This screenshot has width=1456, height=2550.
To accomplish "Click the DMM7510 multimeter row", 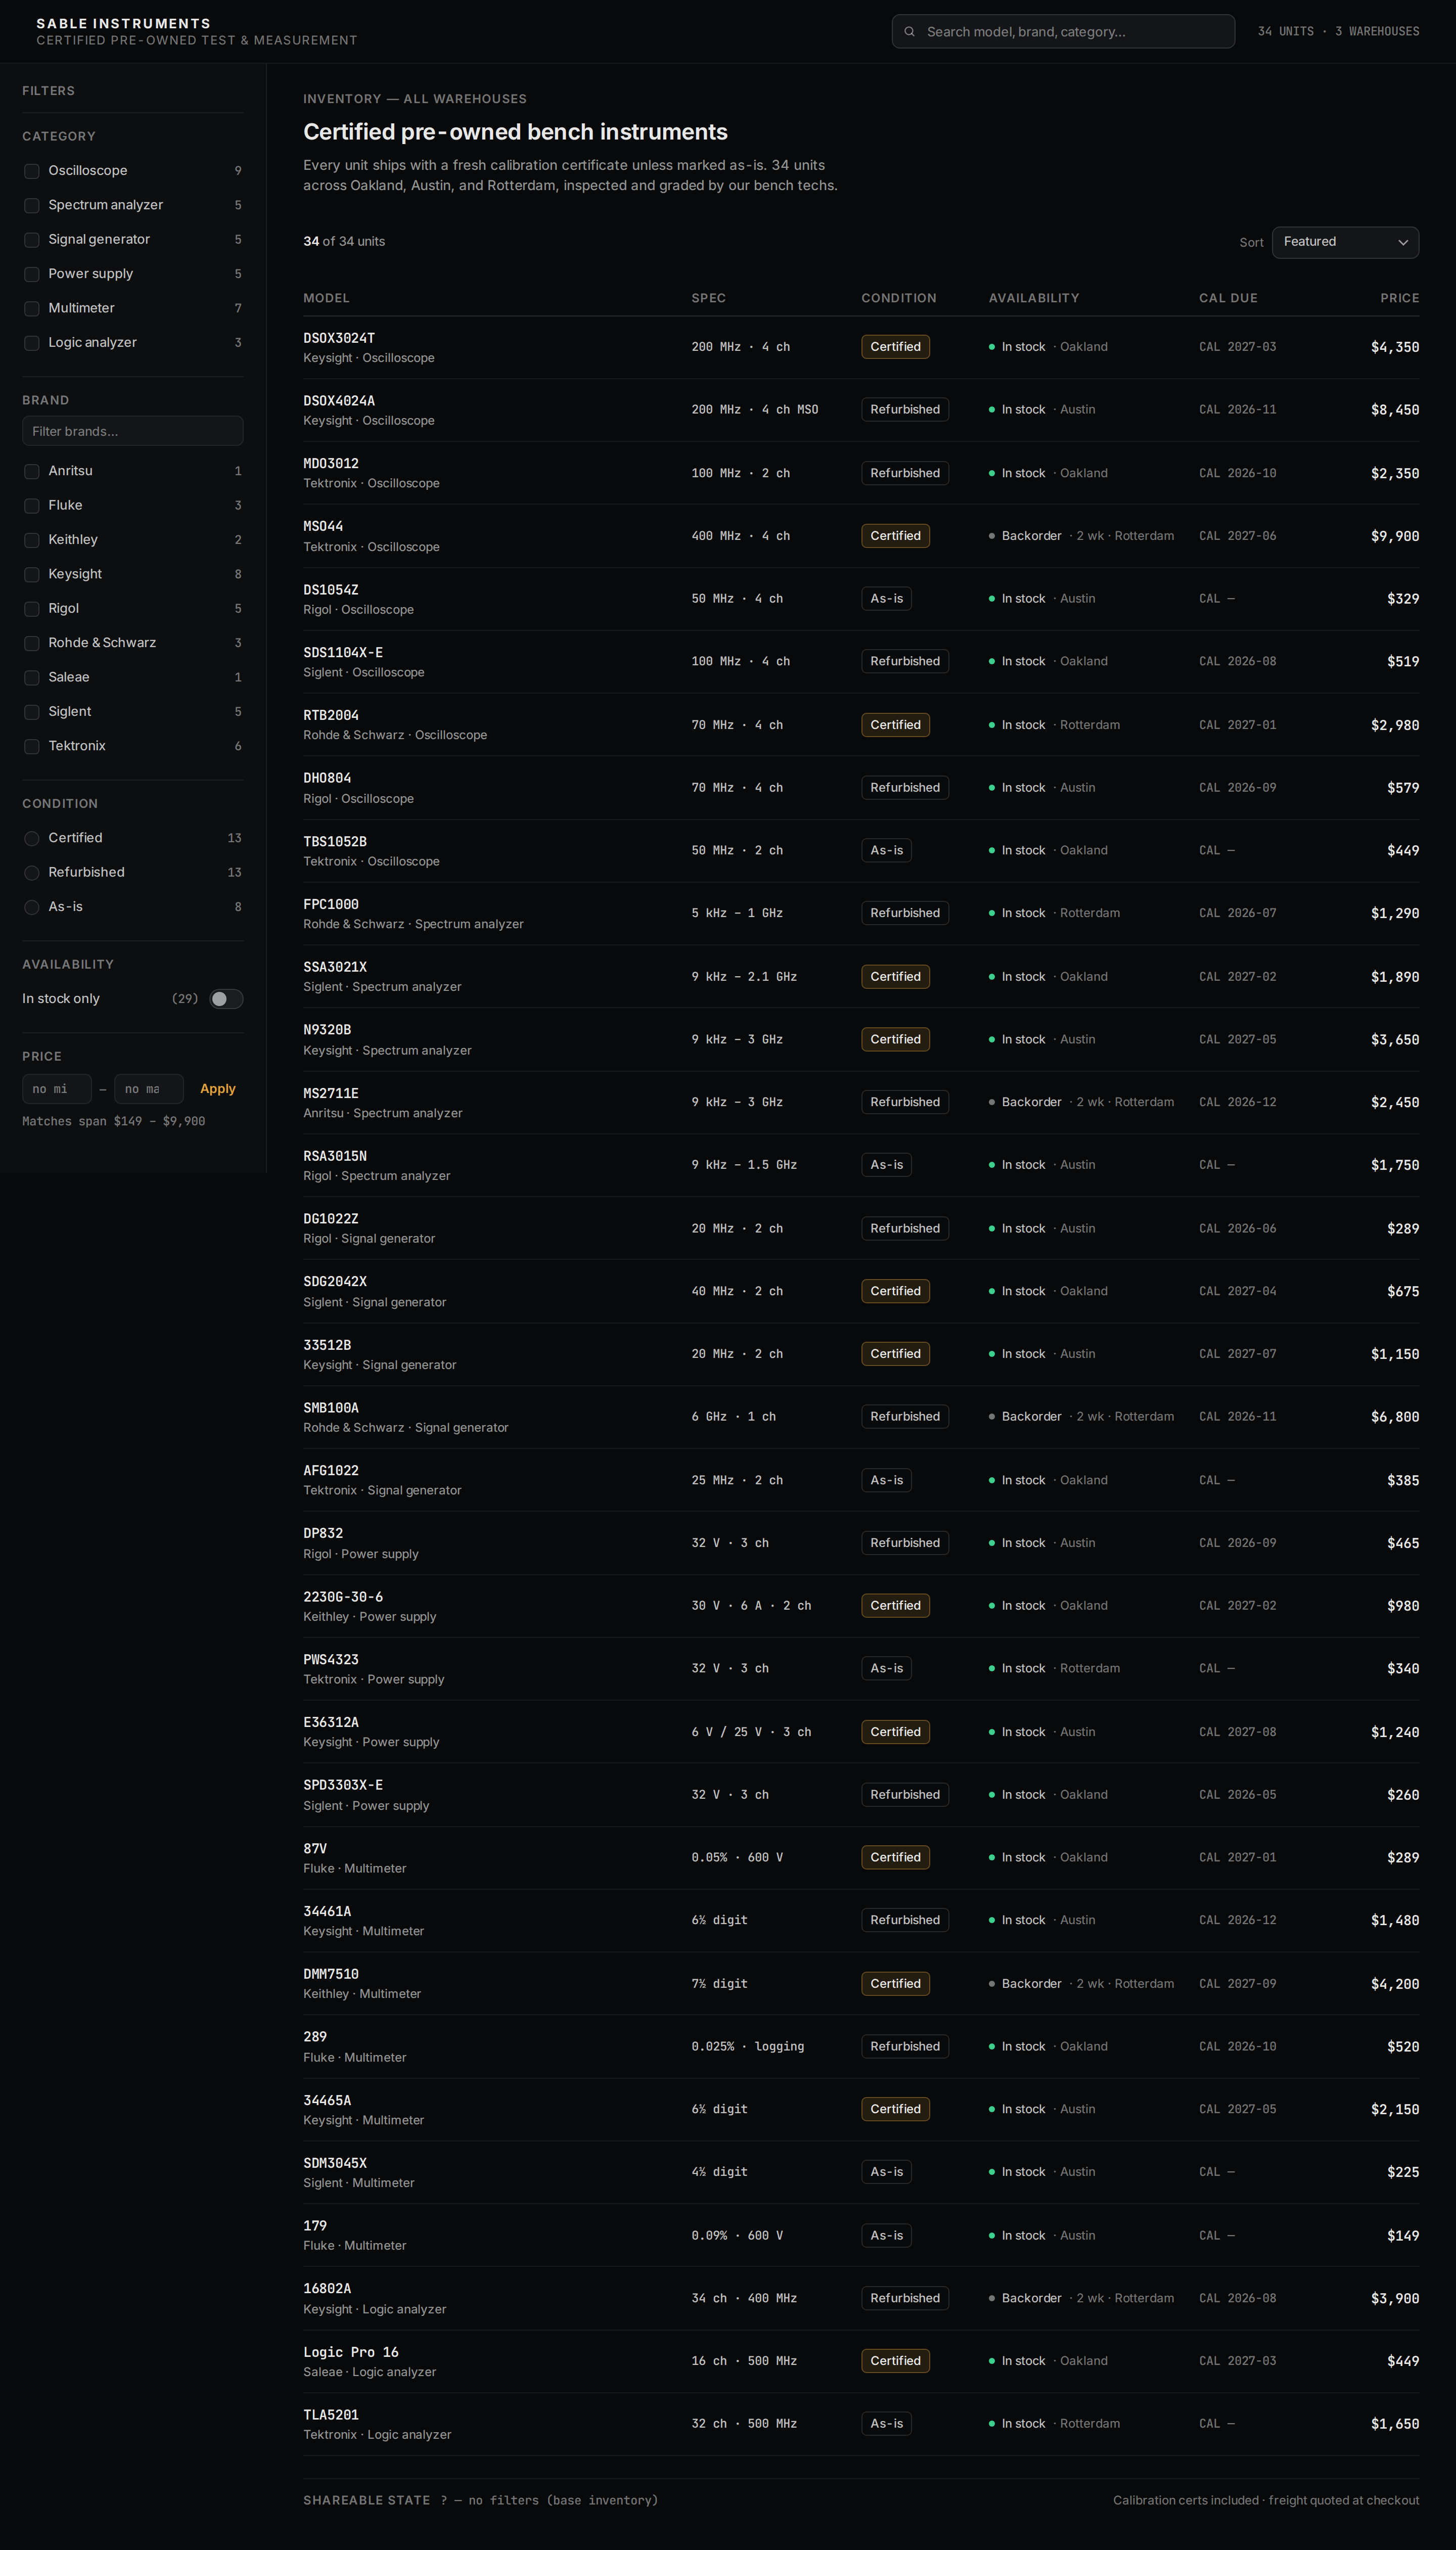I will pos(861,1983).
